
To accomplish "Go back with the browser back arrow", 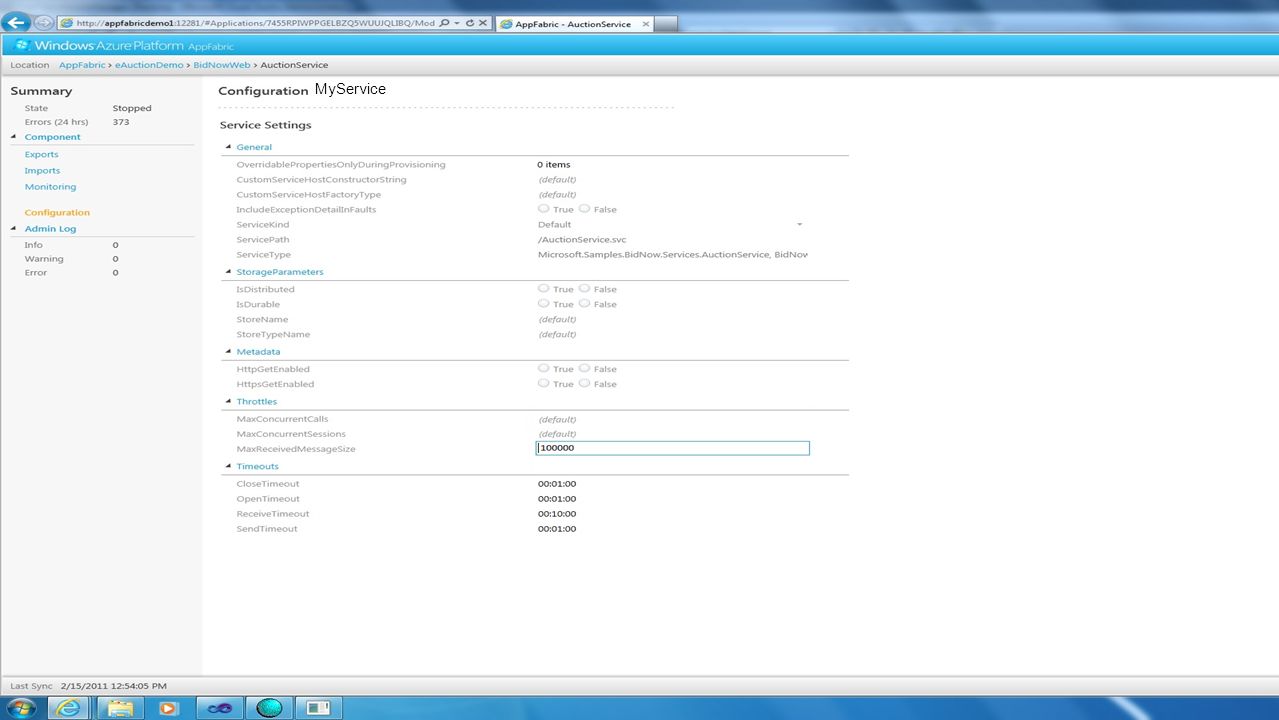I will click(x=17, y=22).
